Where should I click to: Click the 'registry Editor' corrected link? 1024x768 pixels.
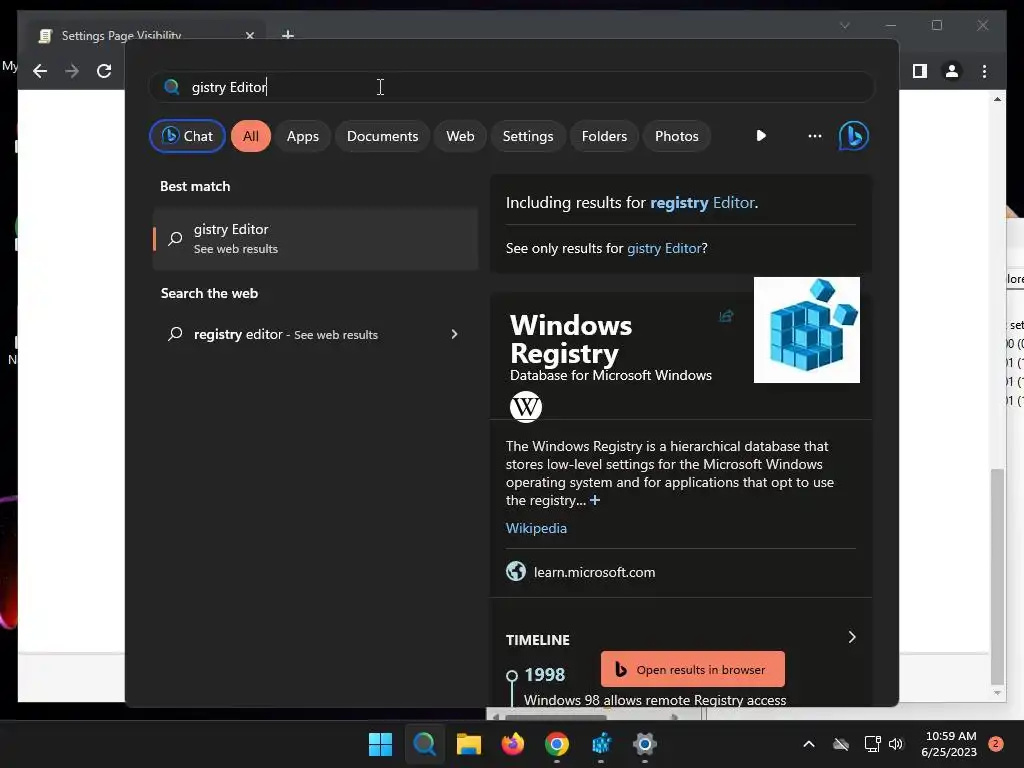pyautogui.click(x=703, y=202)
